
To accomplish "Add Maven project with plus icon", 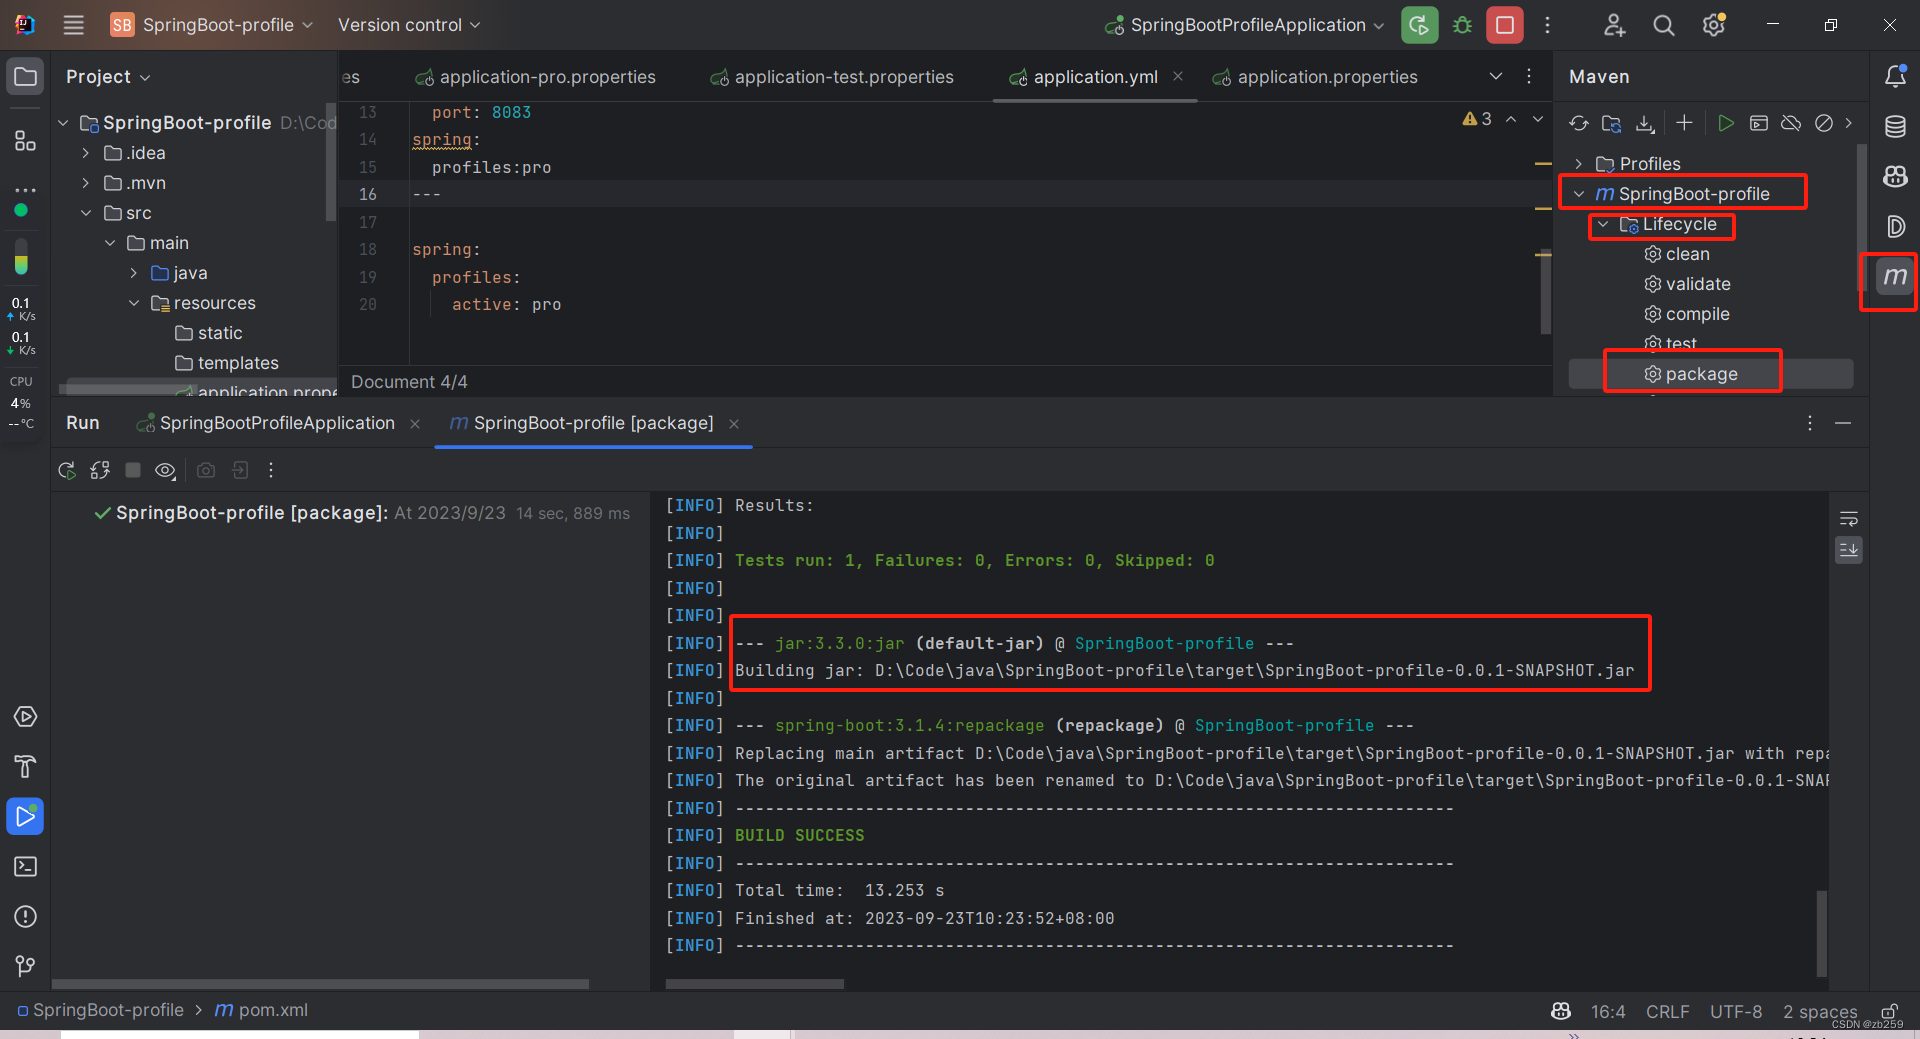I will tap(1684, 122).
